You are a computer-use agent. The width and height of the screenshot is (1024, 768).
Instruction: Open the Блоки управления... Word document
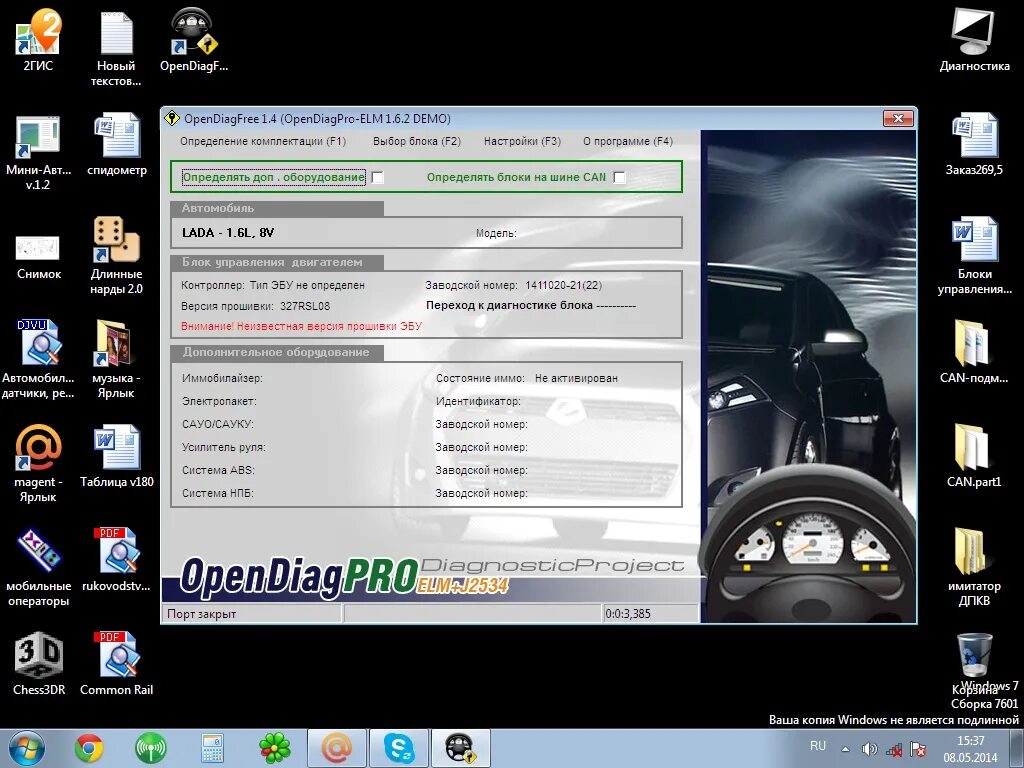(974, 255)
